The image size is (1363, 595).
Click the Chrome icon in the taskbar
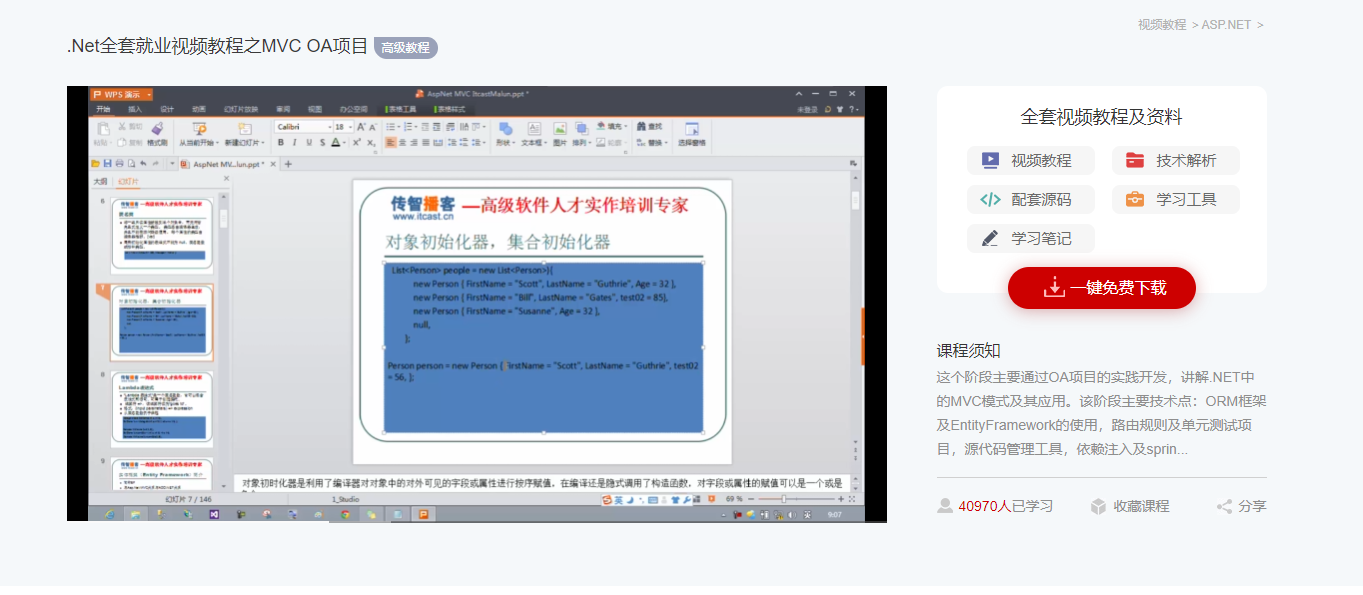point(345,514)
